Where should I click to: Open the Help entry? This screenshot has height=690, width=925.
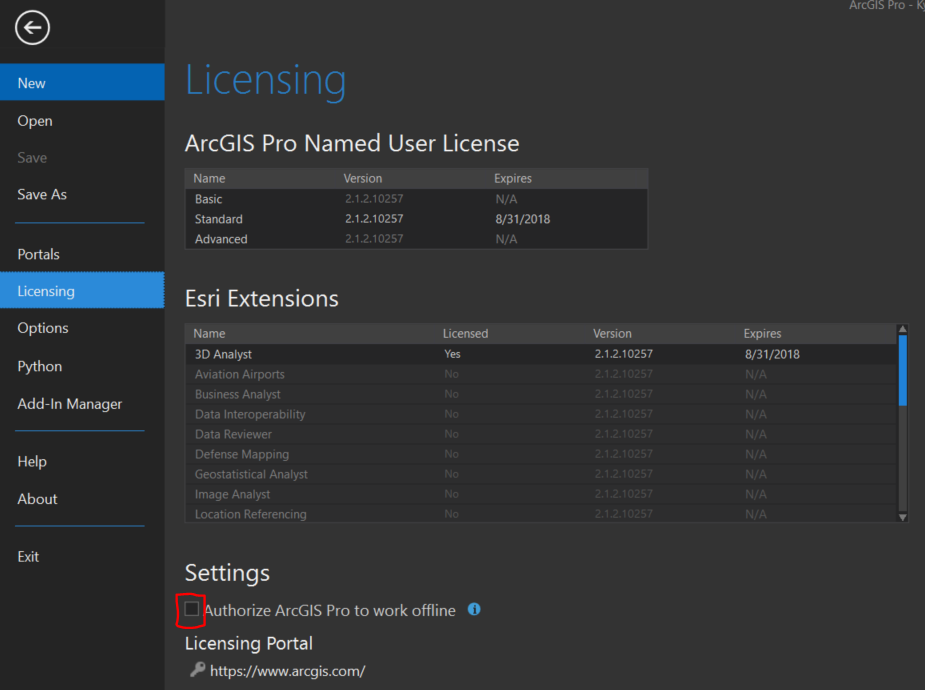pyautogui.click(x=82, y=461)
